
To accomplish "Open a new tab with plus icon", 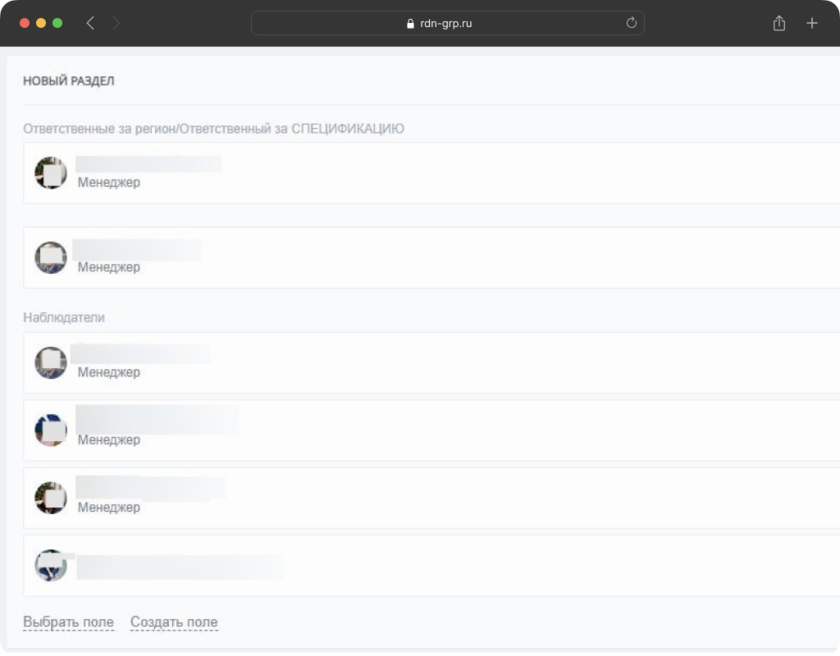I will click(812, 23).
